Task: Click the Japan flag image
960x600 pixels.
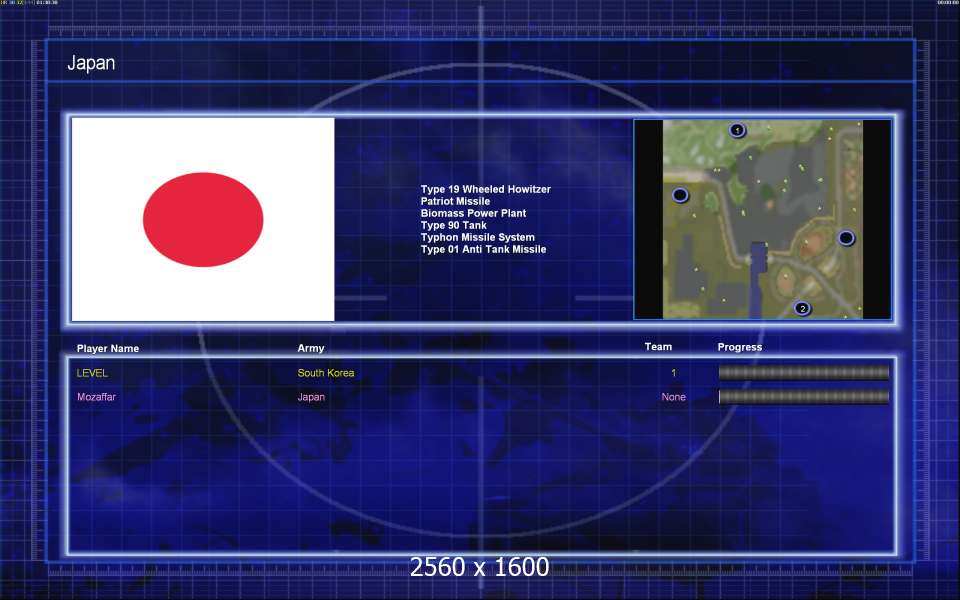Action: click(203, 220)
